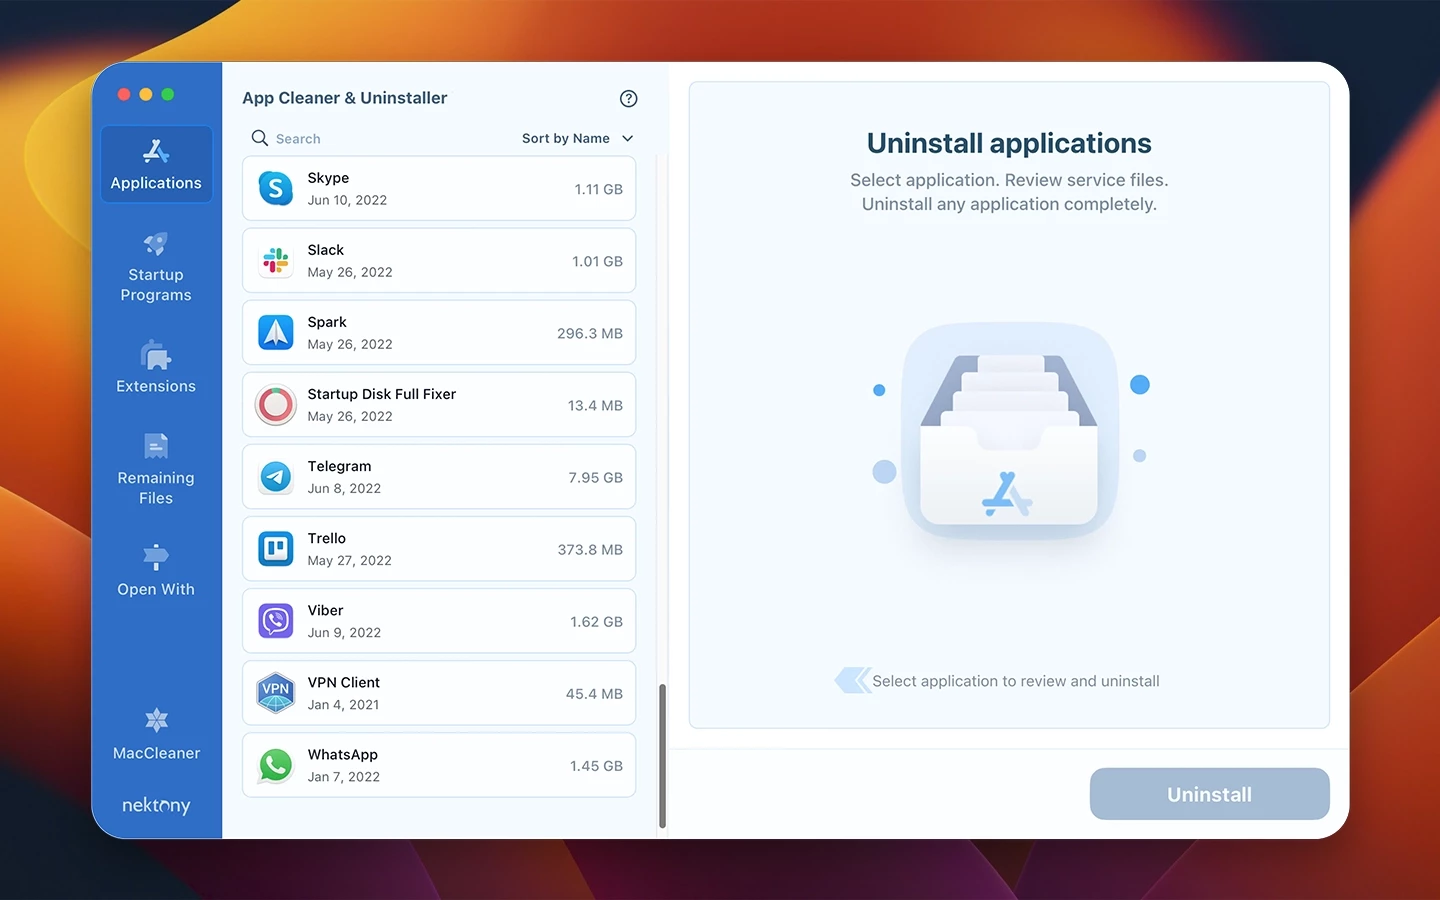Select the Viber application row
The image size is (1440, 900).
click(438, 620)
